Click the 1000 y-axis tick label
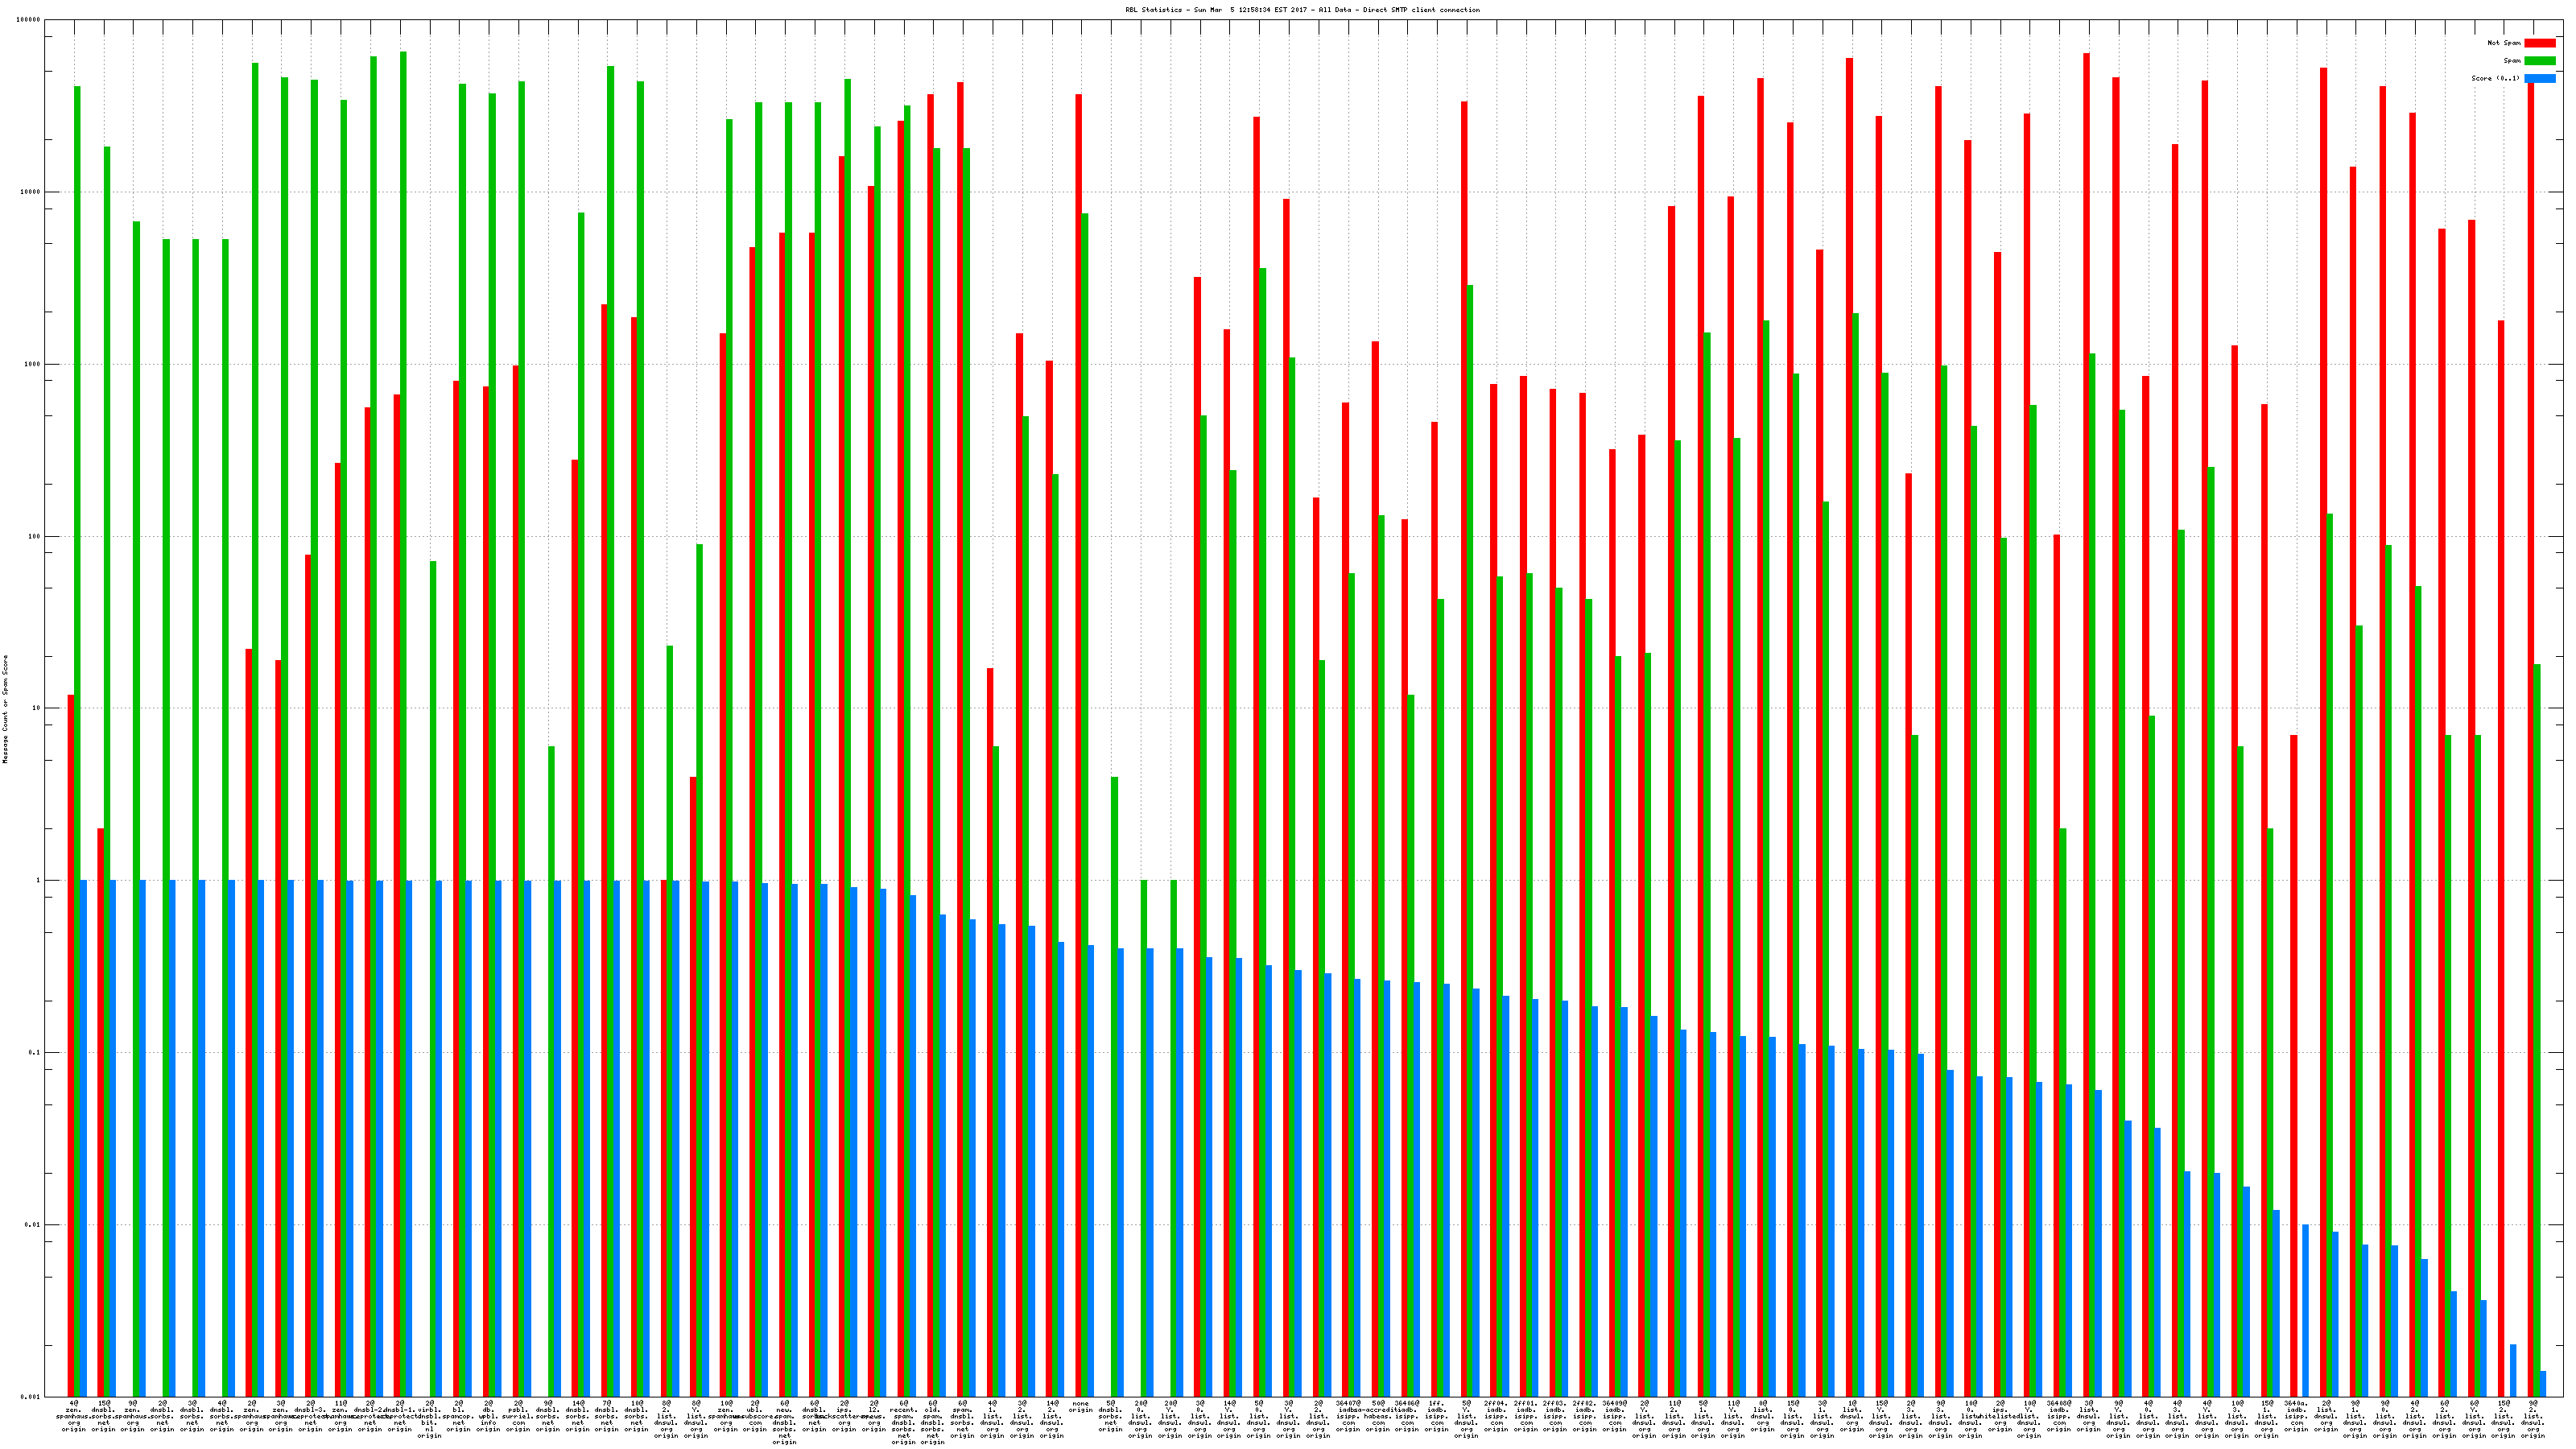The image size is (2576, 1449). point(33,364)
